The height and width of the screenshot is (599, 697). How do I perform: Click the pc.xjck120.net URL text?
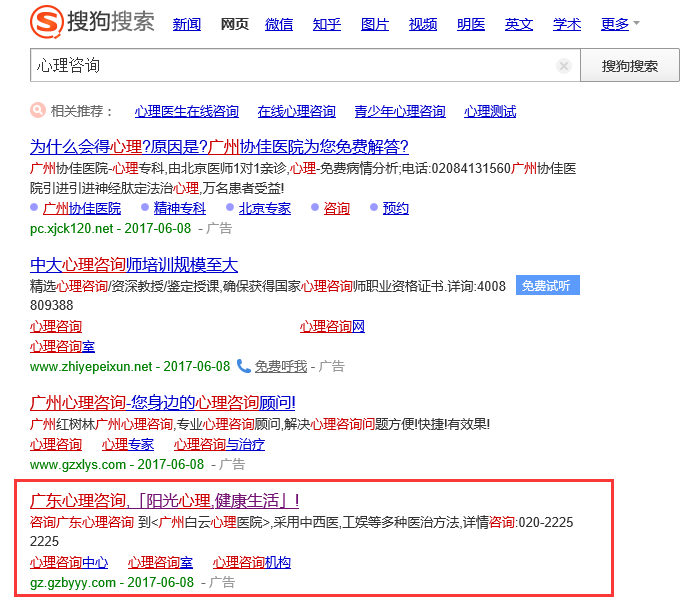[72, 228]
